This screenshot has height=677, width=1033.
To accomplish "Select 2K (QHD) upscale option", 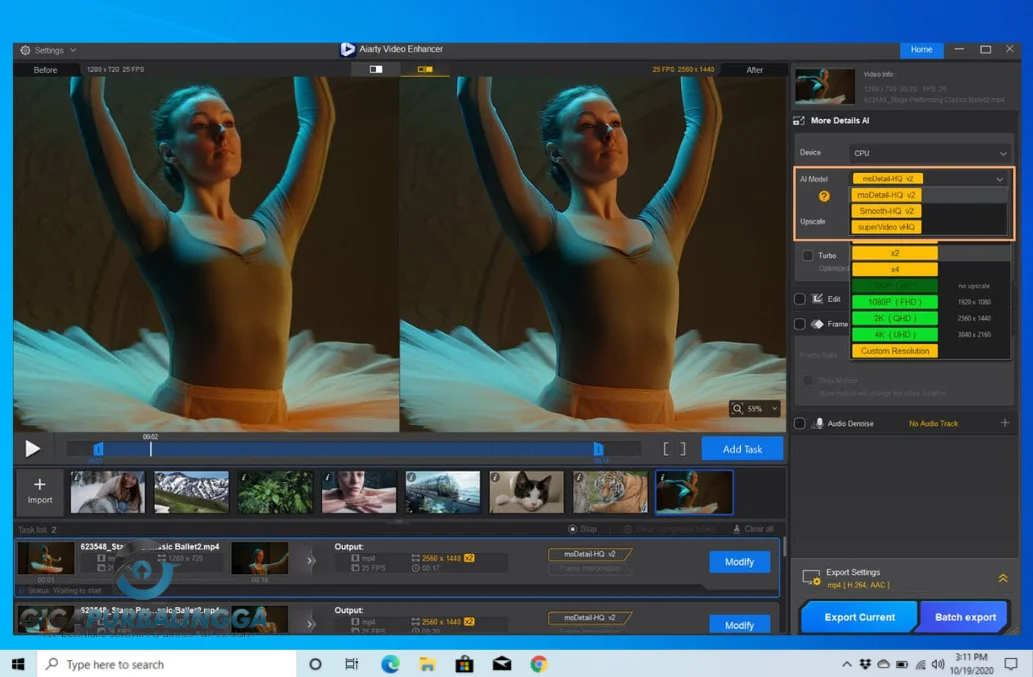I will tap(895, 318).
